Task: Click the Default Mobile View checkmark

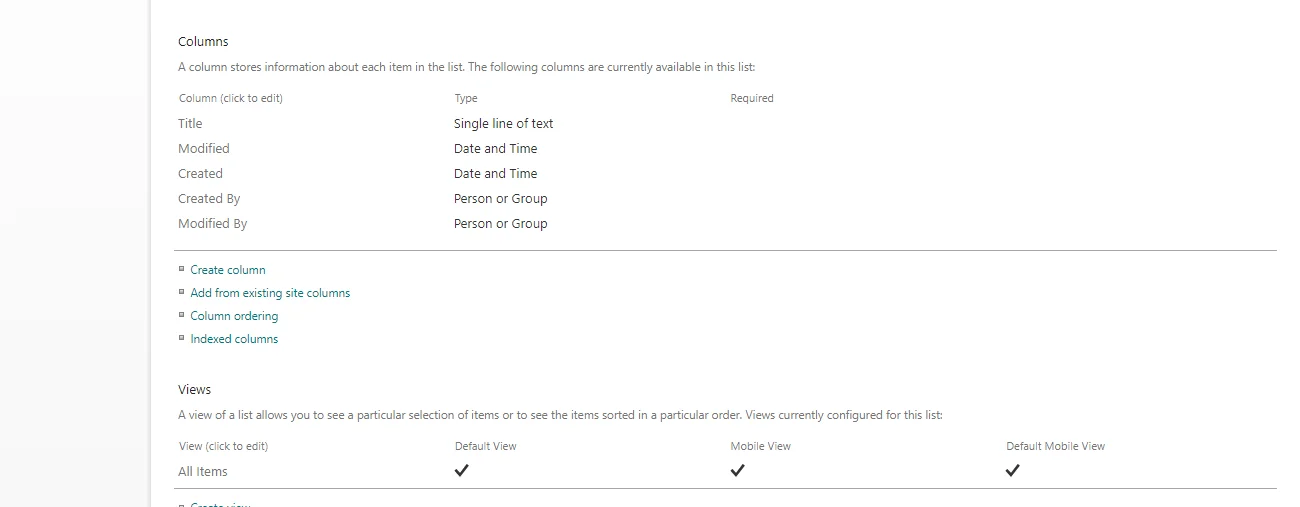Action: coord(1012,471)
